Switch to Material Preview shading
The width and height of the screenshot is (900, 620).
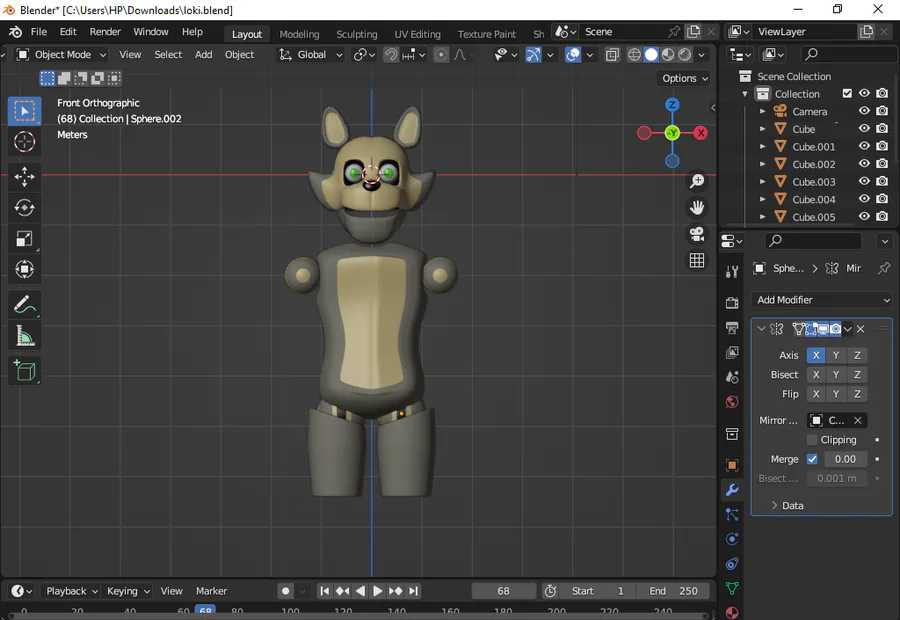click(x=668, y=55)
